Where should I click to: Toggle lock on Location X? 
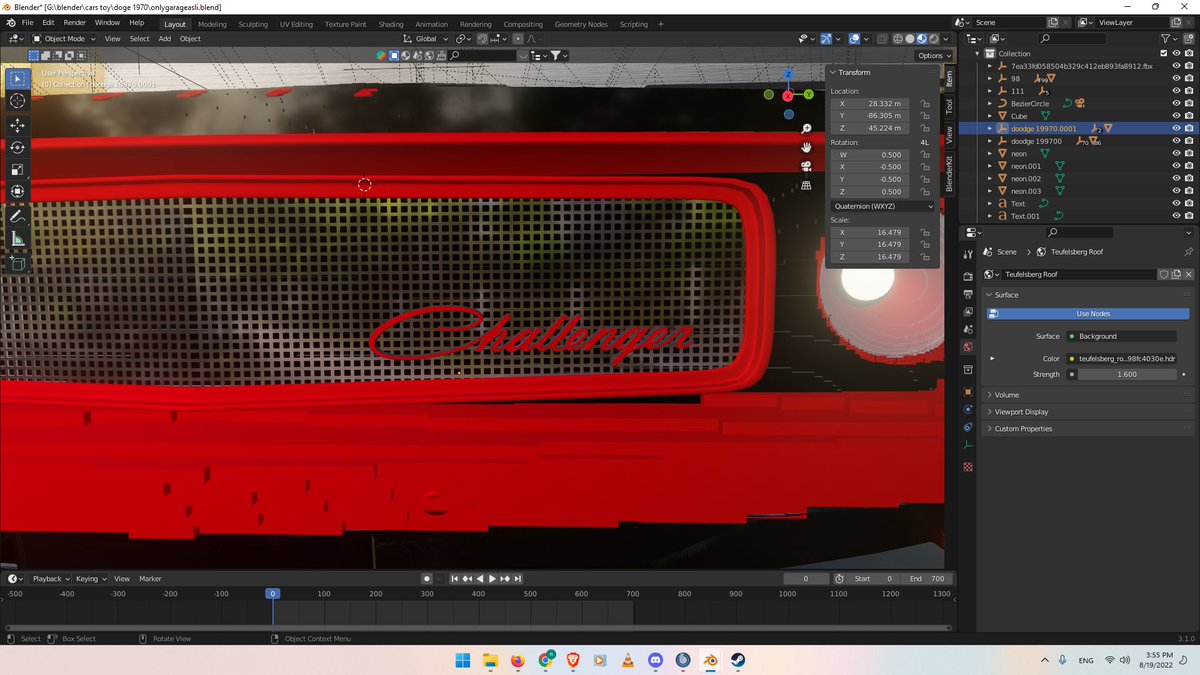926,103
